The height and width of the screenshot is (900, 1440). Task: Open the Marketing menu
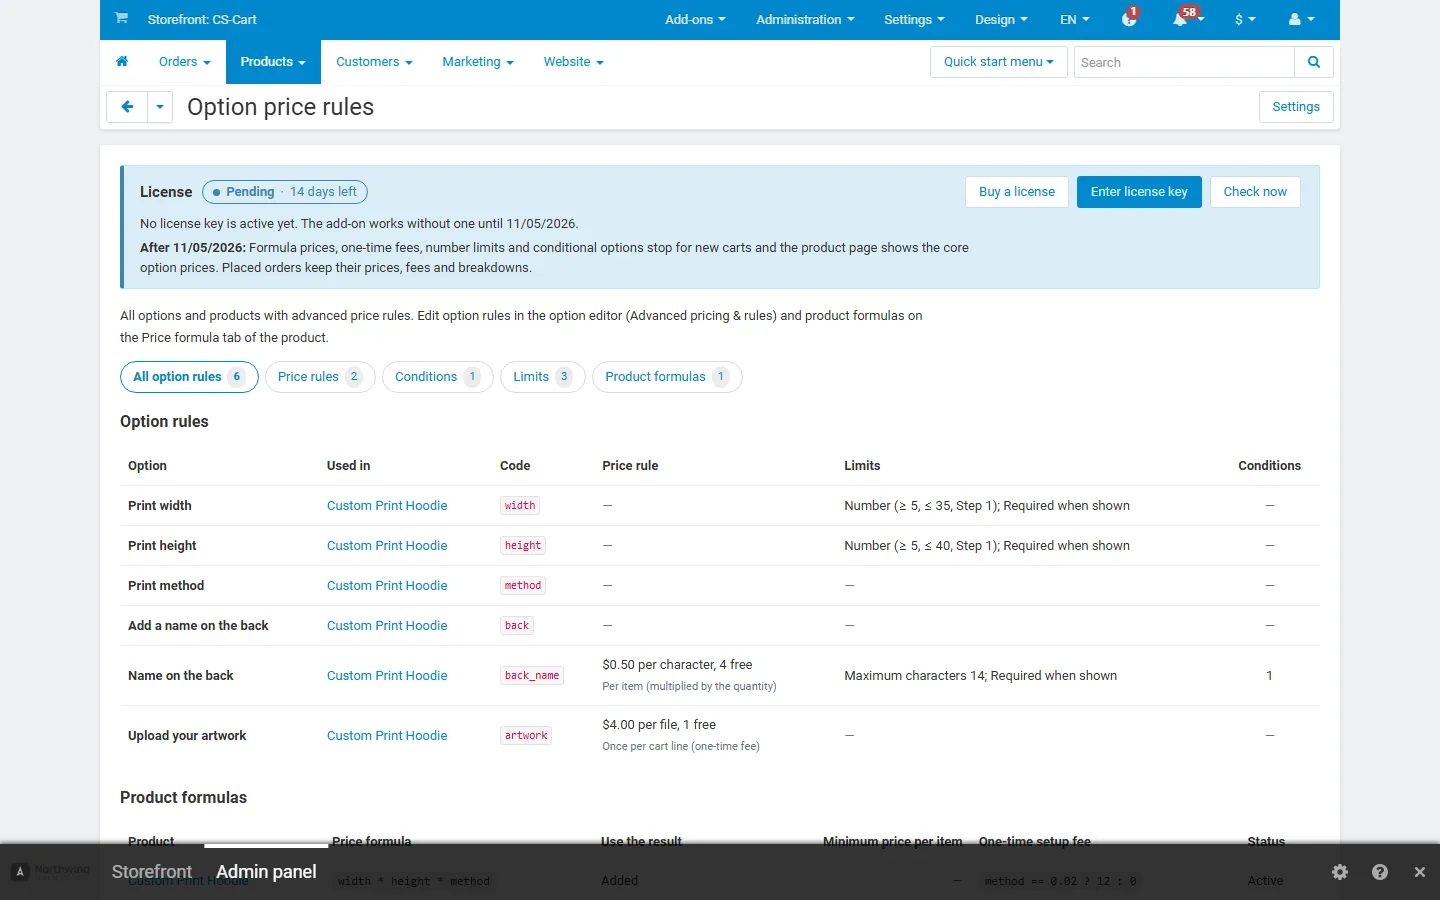tap(478, 62)
